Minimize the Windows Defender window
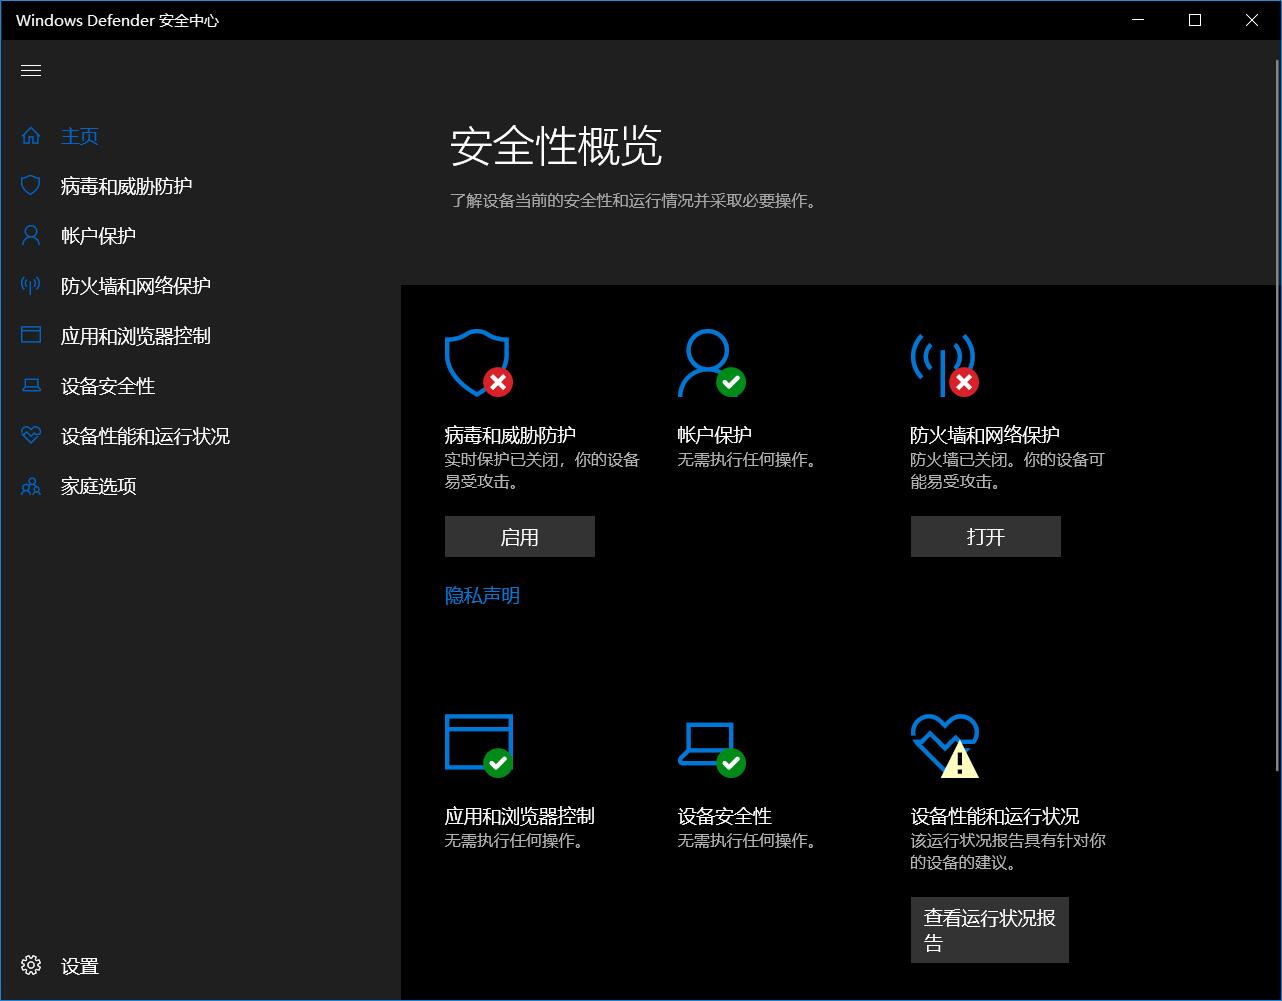The width and height of the screenshot is (1282, 1001). pyautogui.click(x=1138, y=20)
